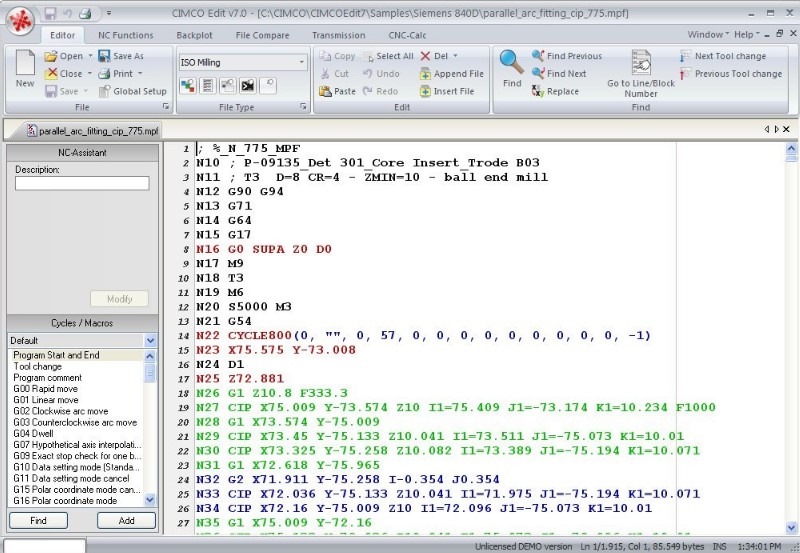
Task: Jump to Previous Tool change
Action: [731, 74]
